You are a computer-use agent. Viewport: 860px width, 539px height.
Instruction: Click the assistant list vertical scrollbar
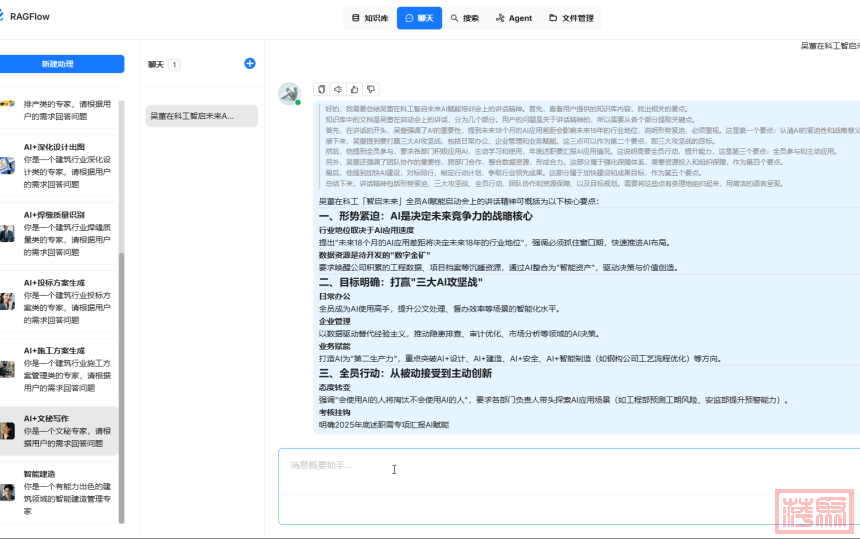click(122, 380)
